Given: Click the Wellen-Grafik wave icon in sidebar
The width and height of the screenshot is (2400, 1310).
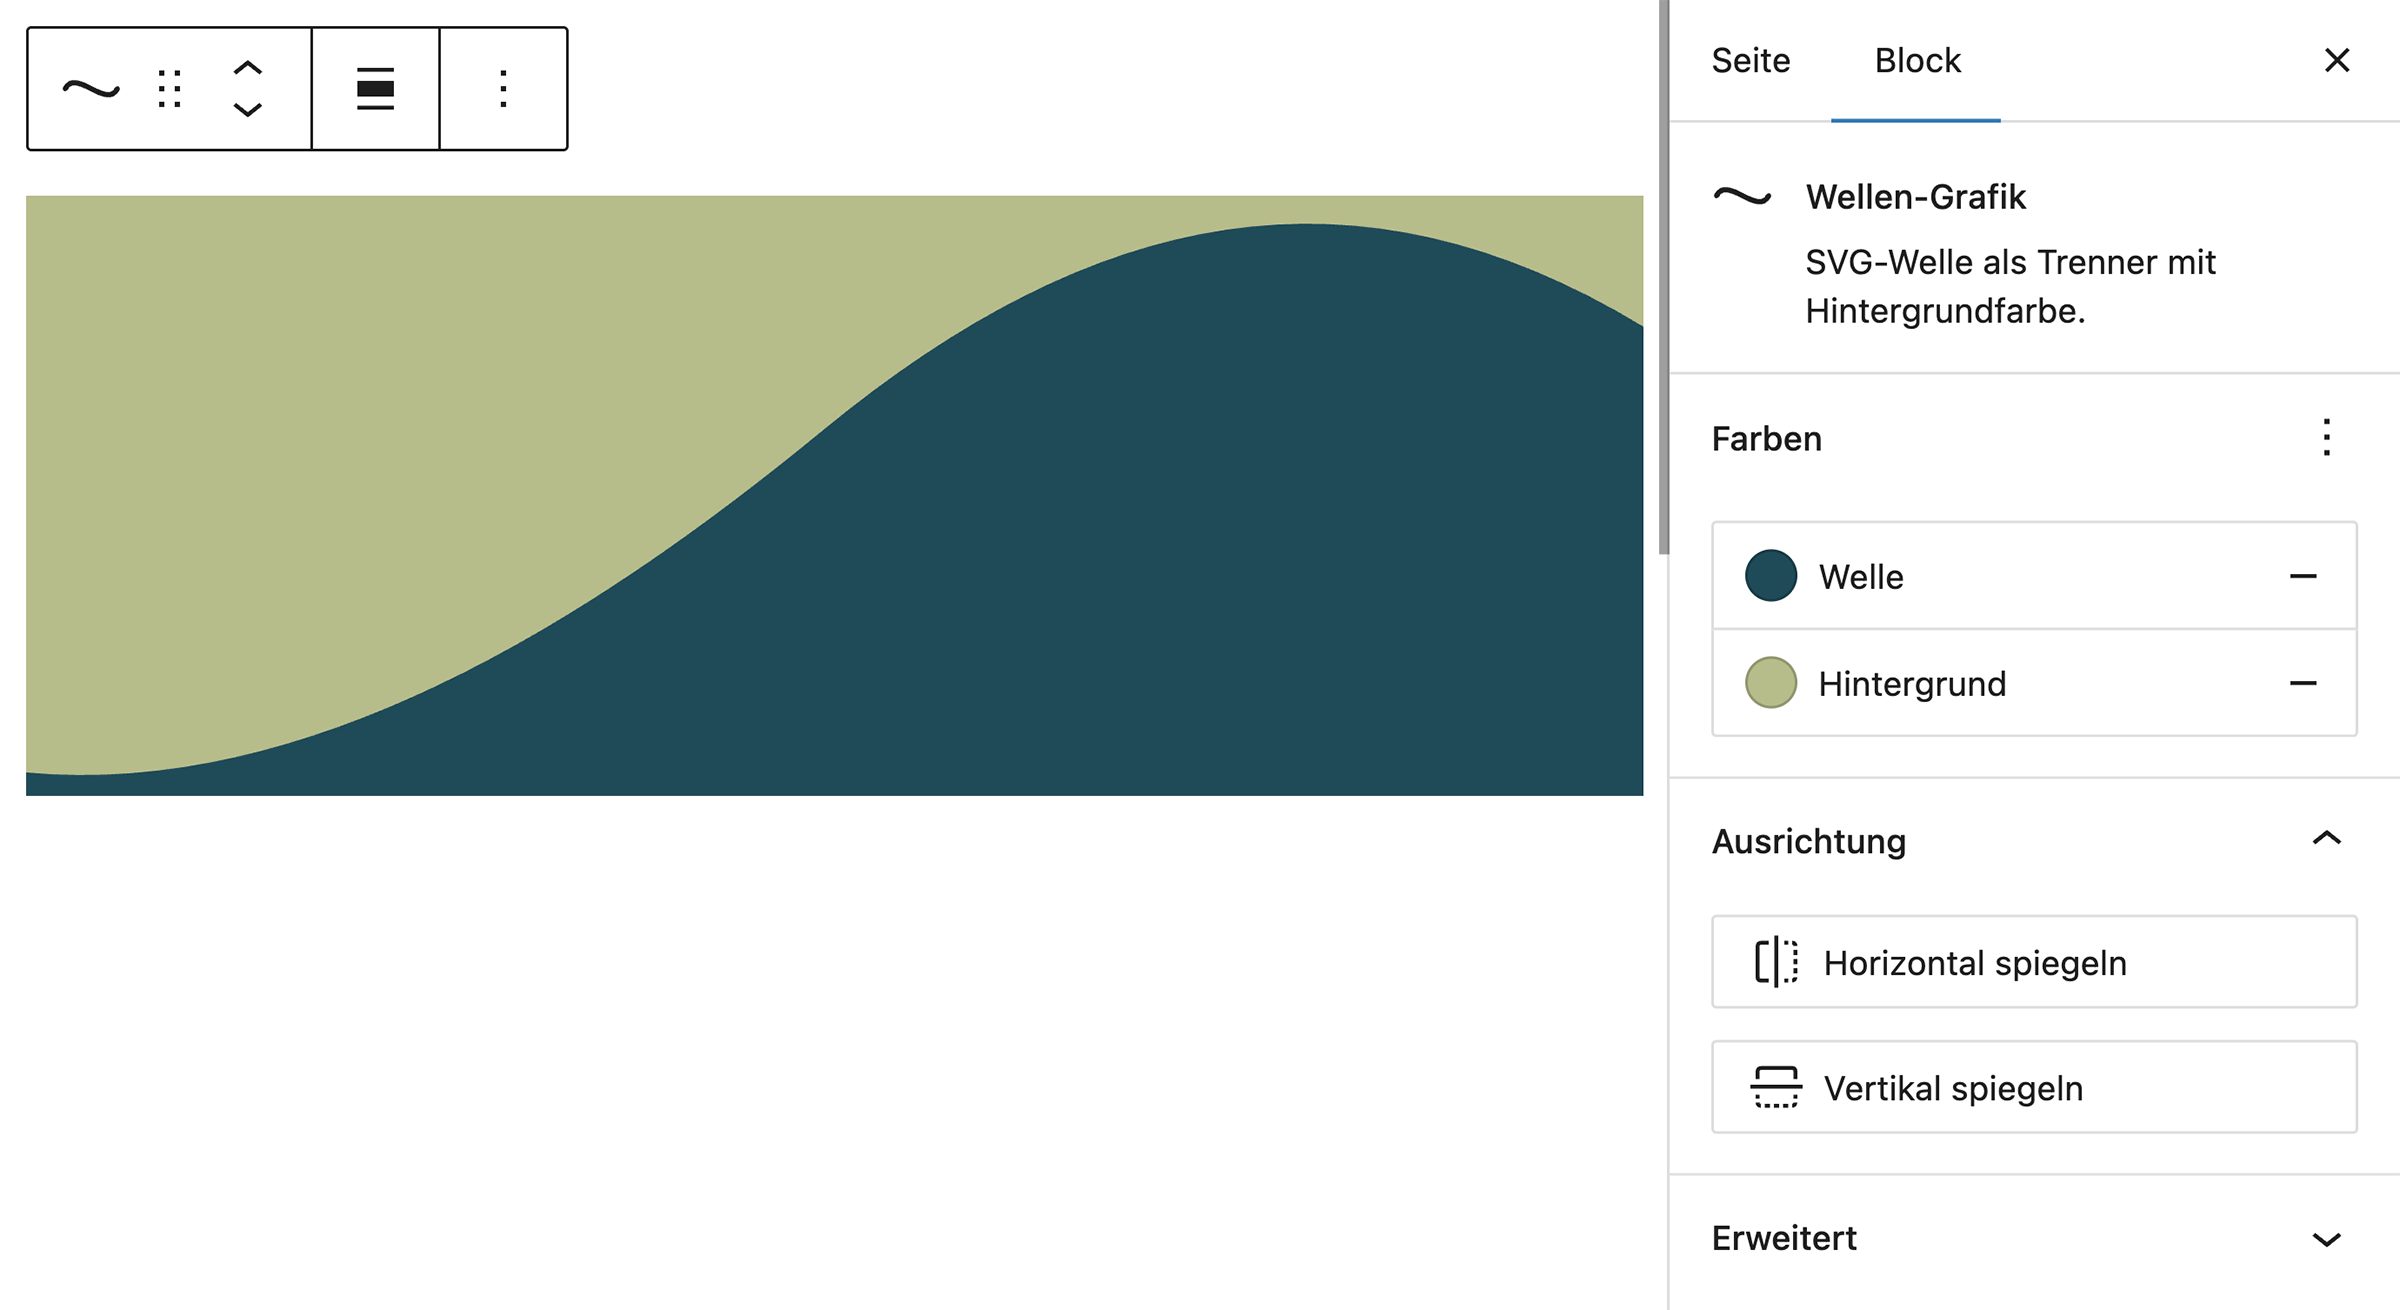Looking at the screenshot, I should (1742, 196).
